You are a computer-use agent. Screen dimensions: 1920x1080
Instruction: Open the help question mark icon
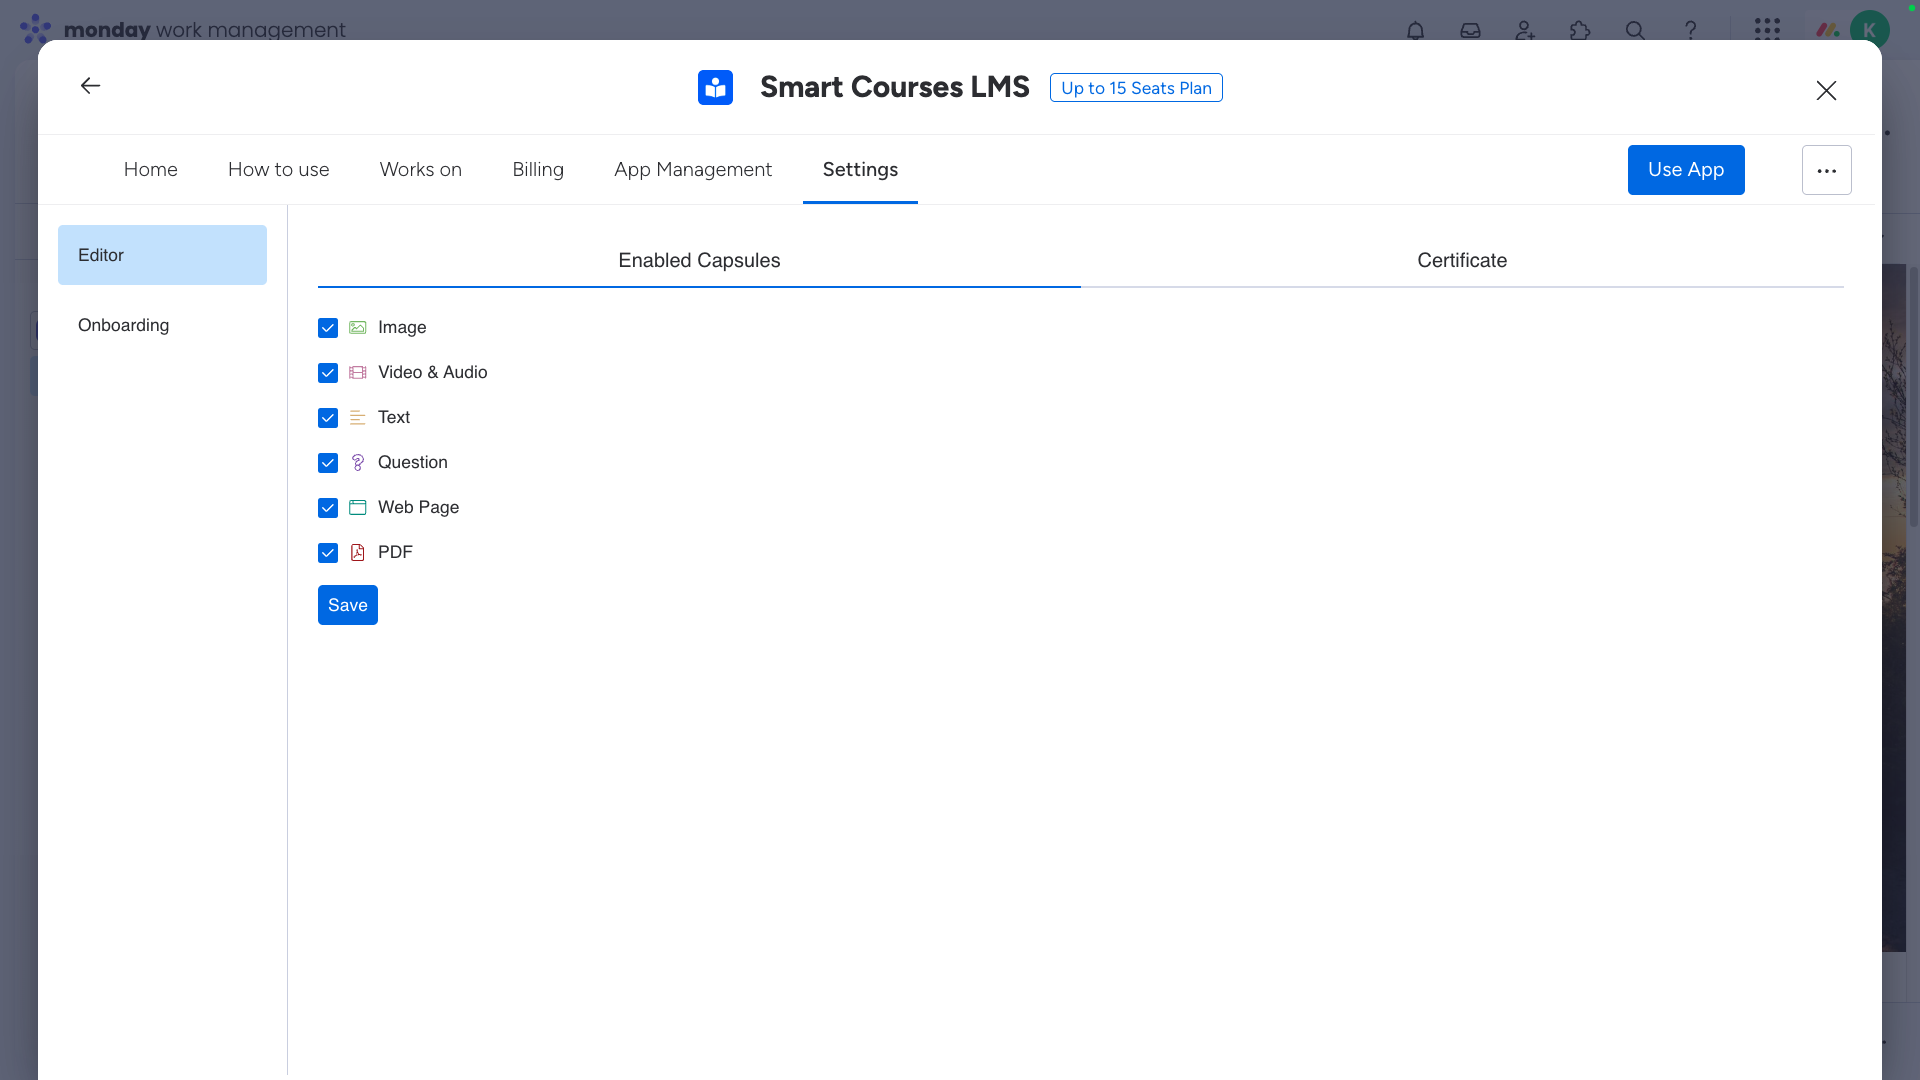pyautogui.click(x=1690, y=30)
